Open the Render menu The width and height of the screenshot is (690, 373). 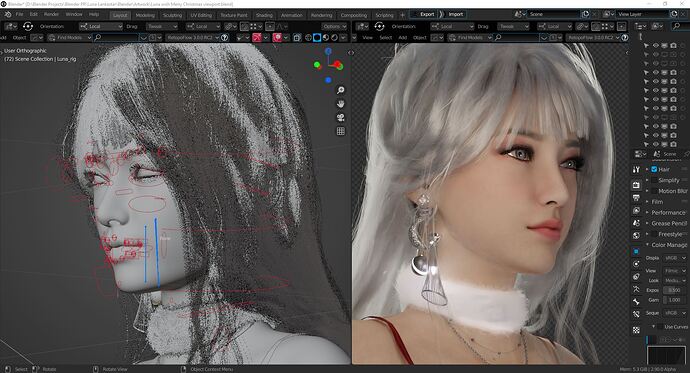(x=51, y=15)
